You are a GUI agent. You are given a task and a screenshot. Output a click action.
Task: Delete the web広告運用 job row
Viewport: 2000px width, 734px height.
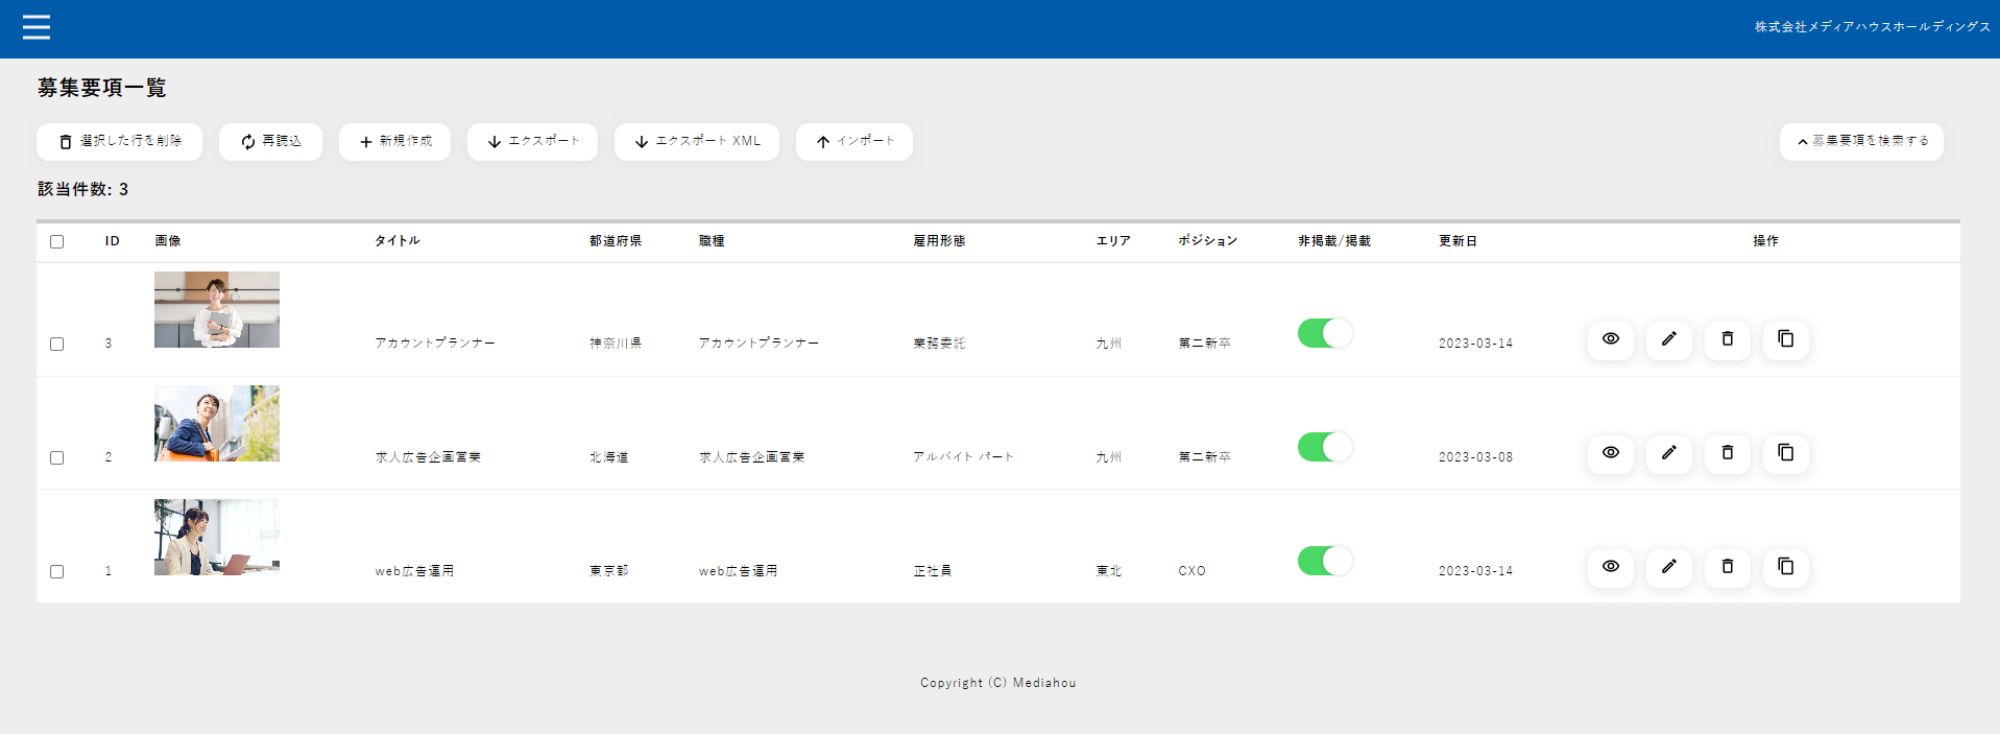pyautogui.click(x=1727, y=567)
